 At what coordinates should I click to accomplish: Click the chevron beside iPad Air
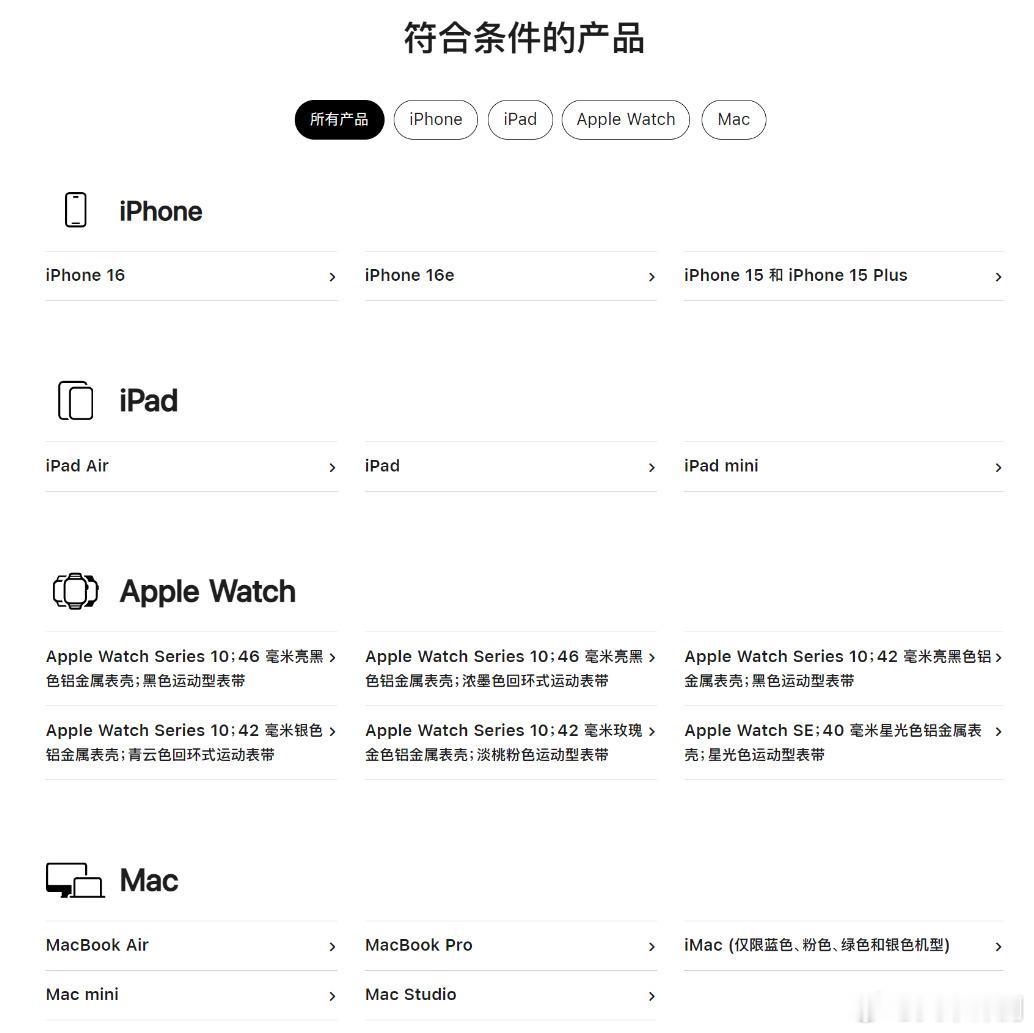[x=332, y=468]
